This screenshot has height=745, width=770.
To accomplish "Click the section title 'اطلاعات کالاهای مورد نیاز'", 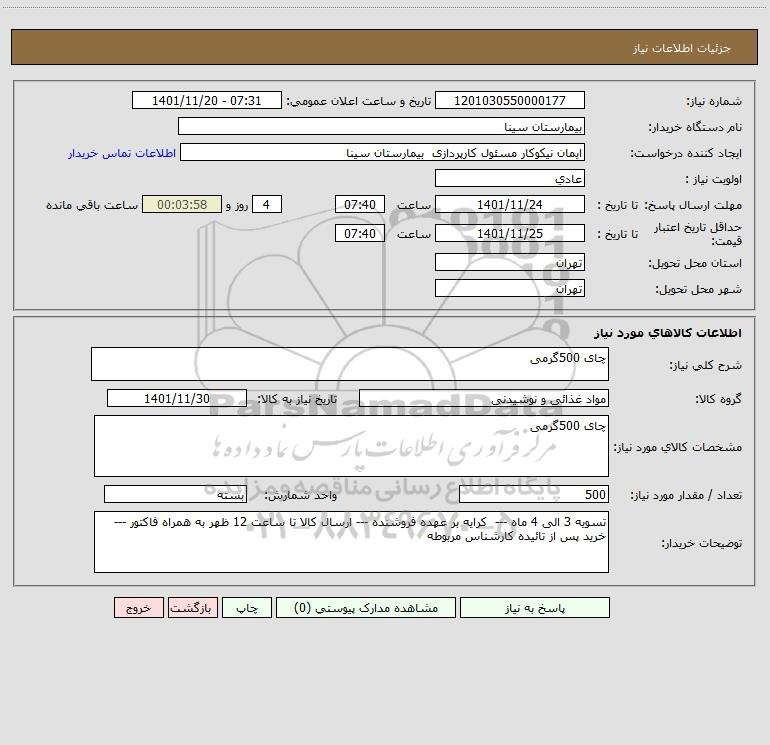I will click(668, 332).
